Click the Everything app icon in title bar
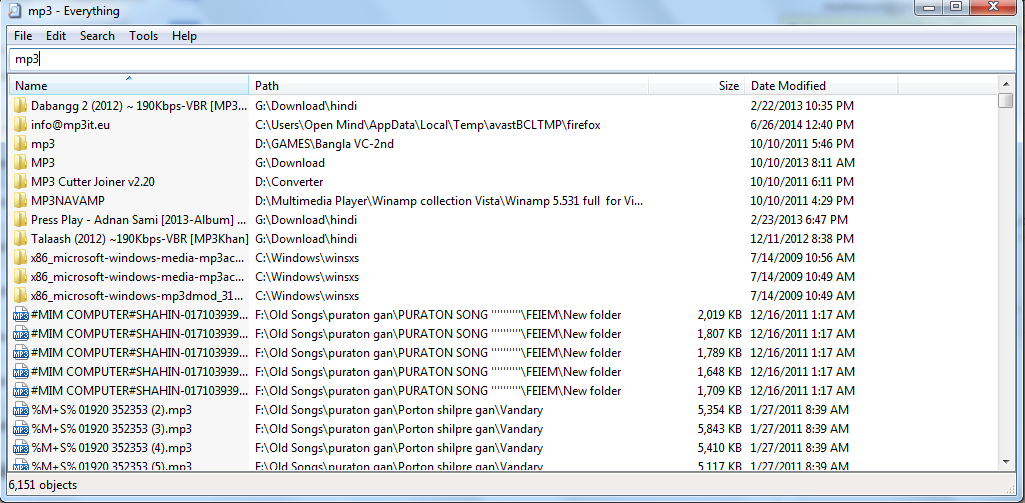Image resolution: width=1025 pixels, height=503 pixels. point(13,10)
